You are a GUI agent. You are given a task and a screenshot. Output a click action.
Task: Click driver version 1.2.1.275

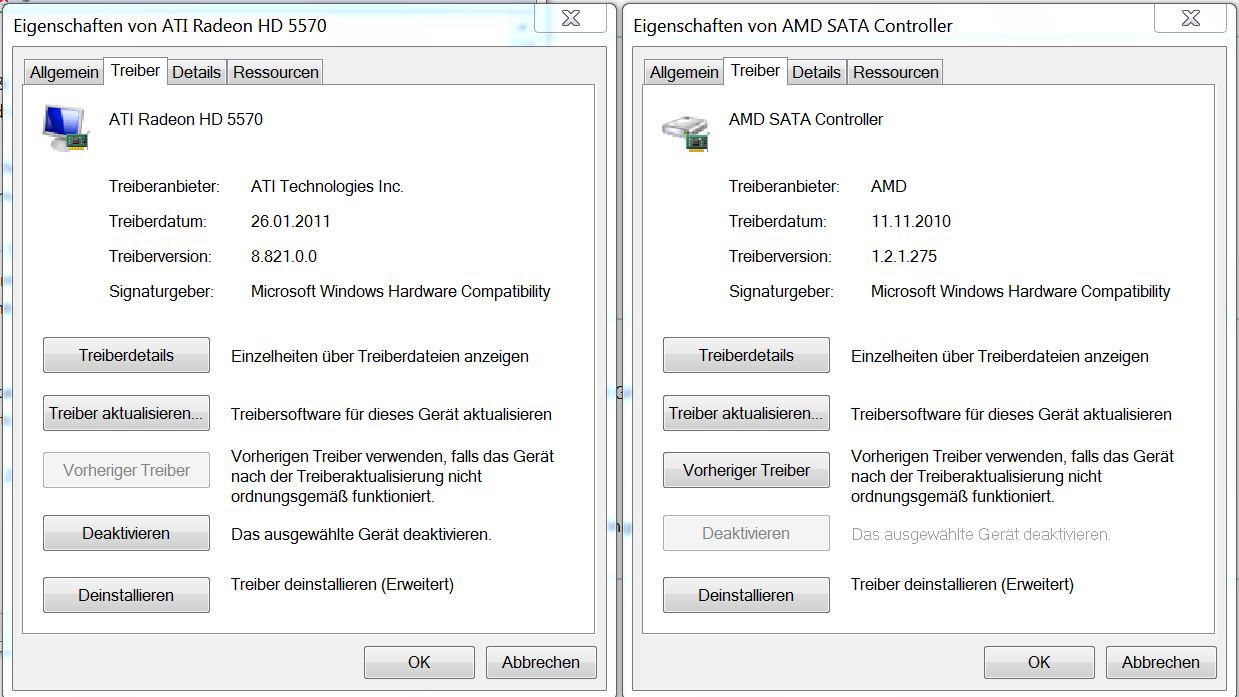point(904,256)
